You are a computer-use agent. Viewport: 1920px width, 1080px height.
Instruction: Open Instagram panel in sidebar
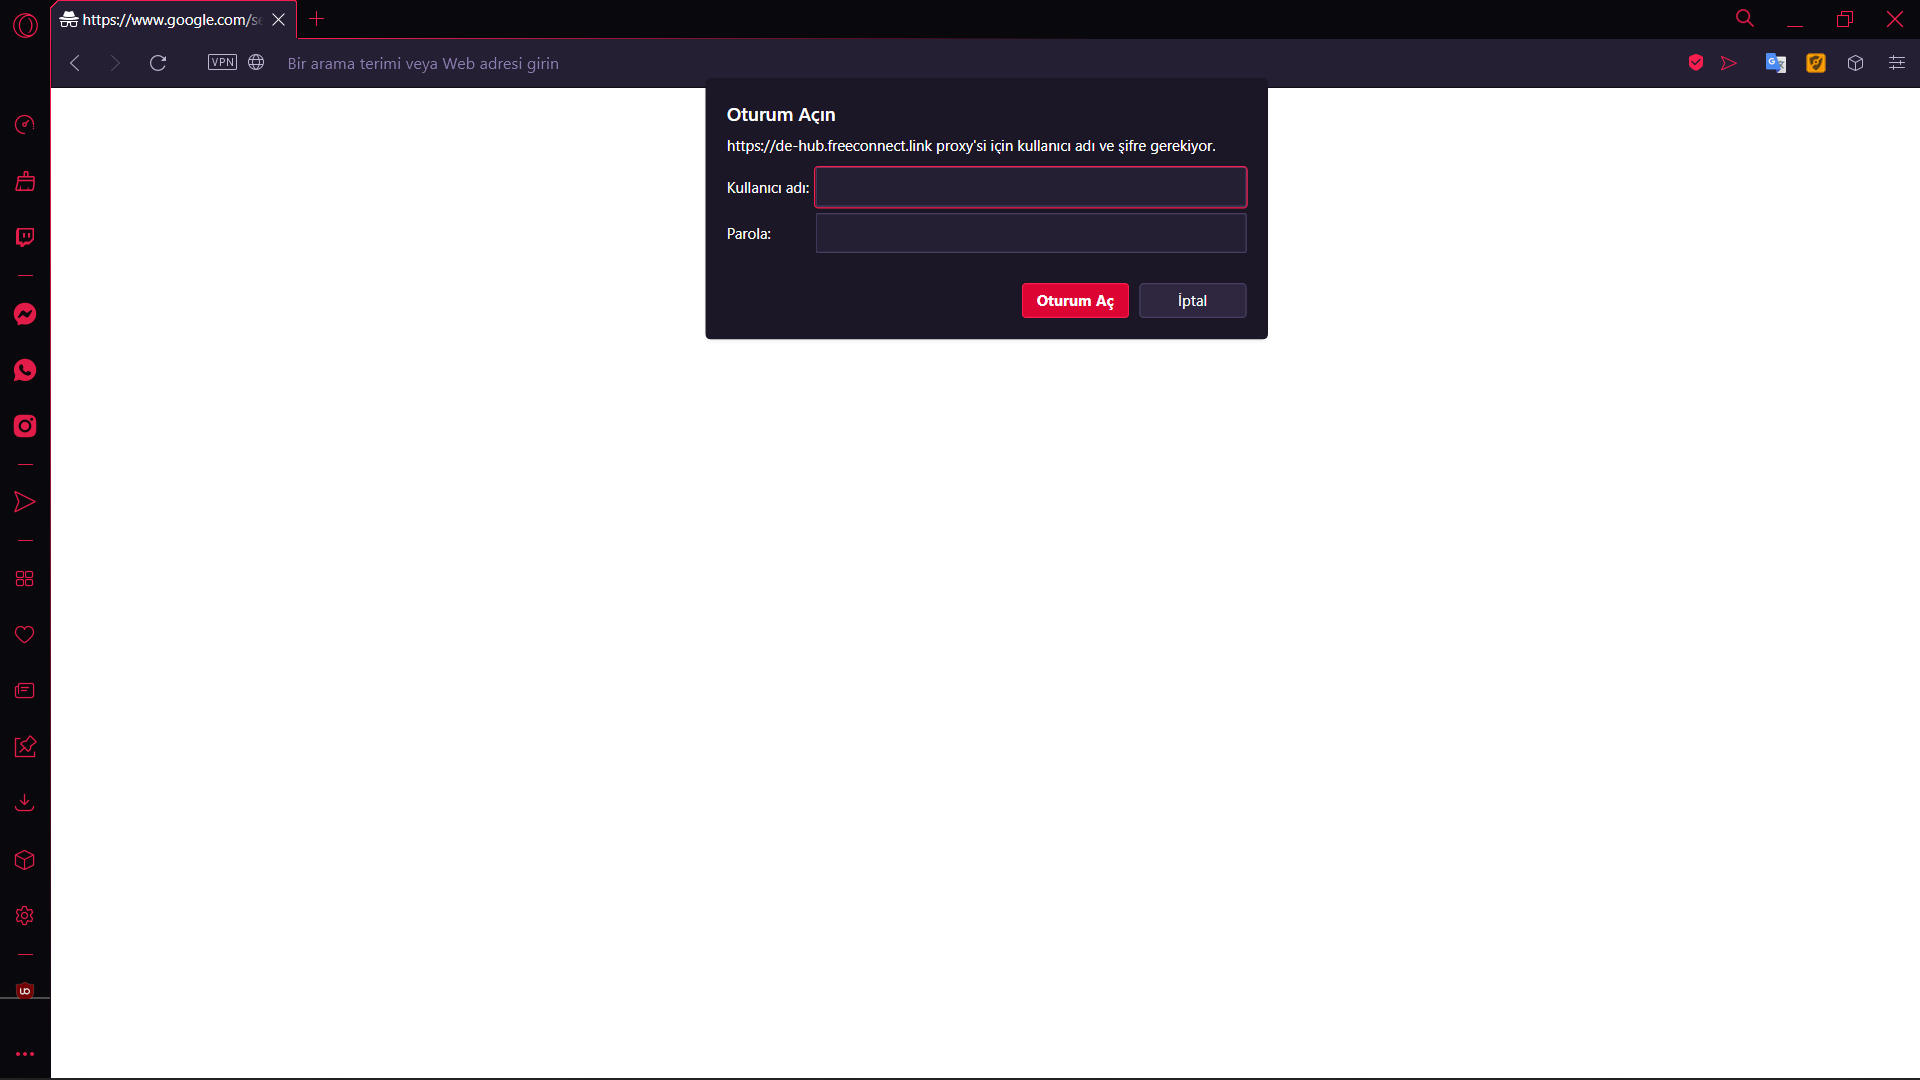click(x=25, y=426)
